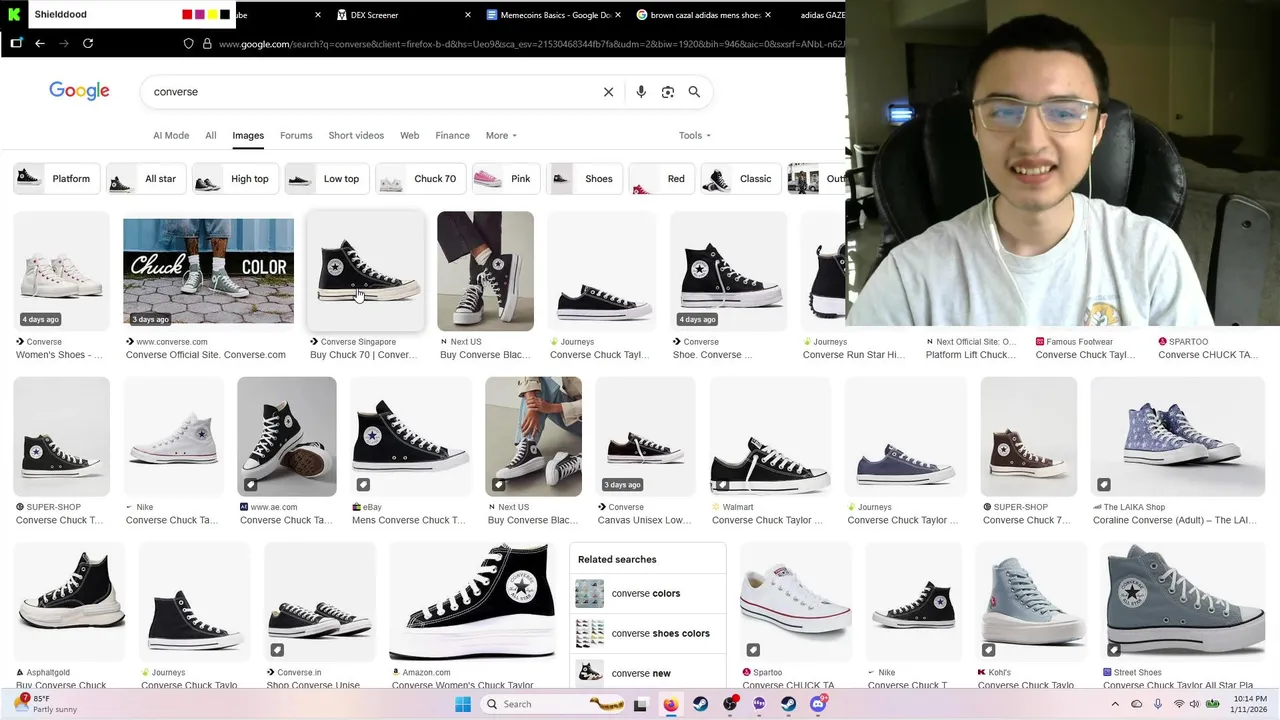Open OBS Studio from the taskbar

click(730, 704)
